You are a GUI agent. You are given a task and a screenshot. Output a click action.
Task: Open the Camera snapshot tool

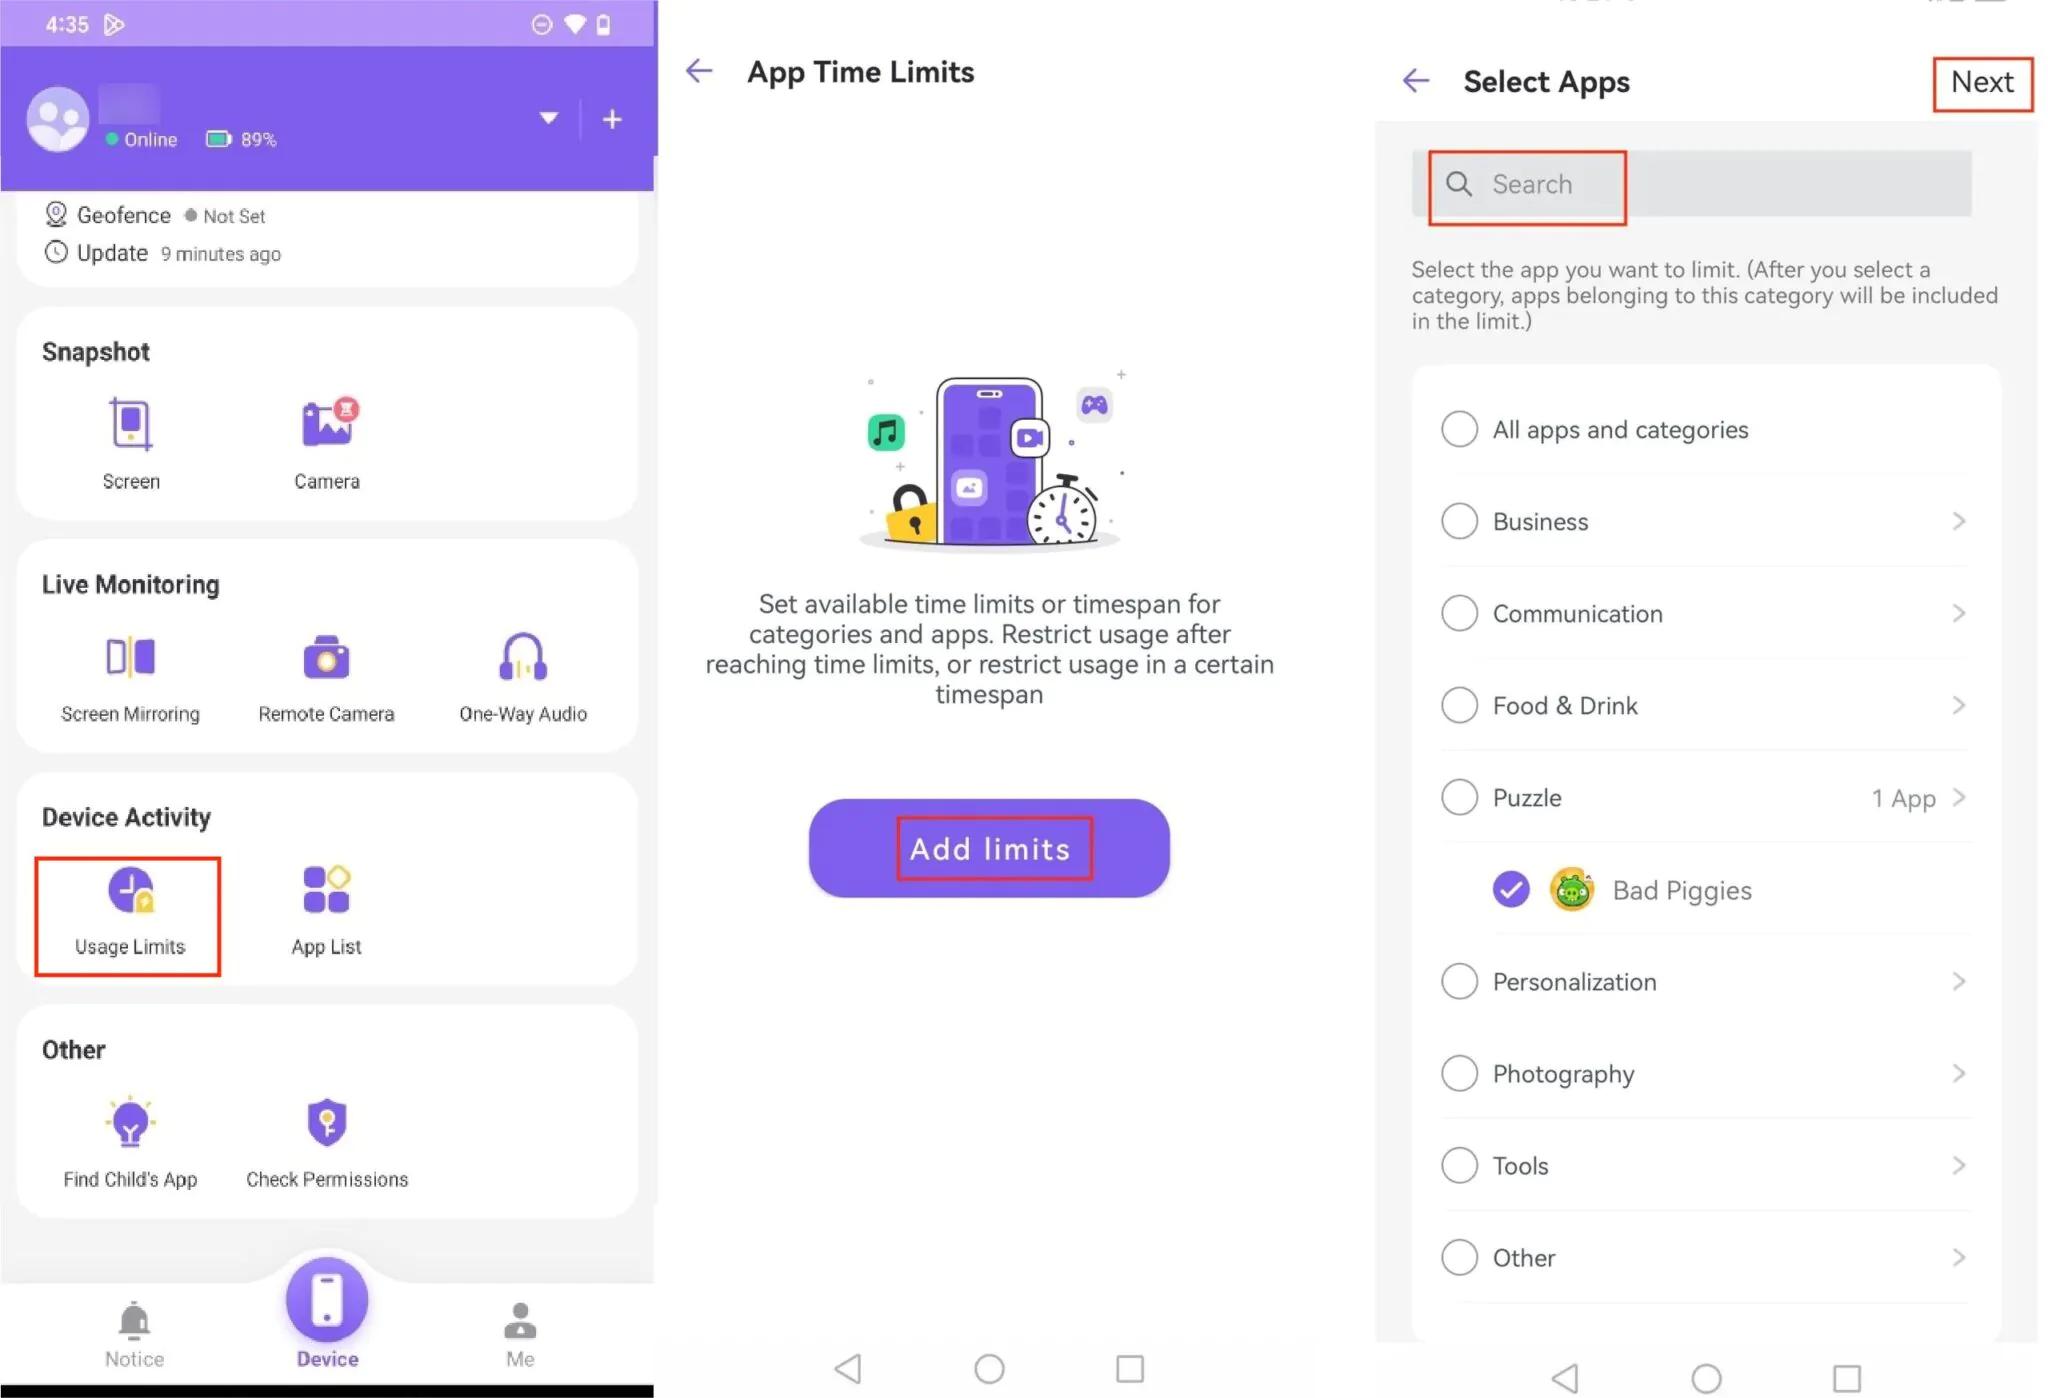(x=325, y=442)
